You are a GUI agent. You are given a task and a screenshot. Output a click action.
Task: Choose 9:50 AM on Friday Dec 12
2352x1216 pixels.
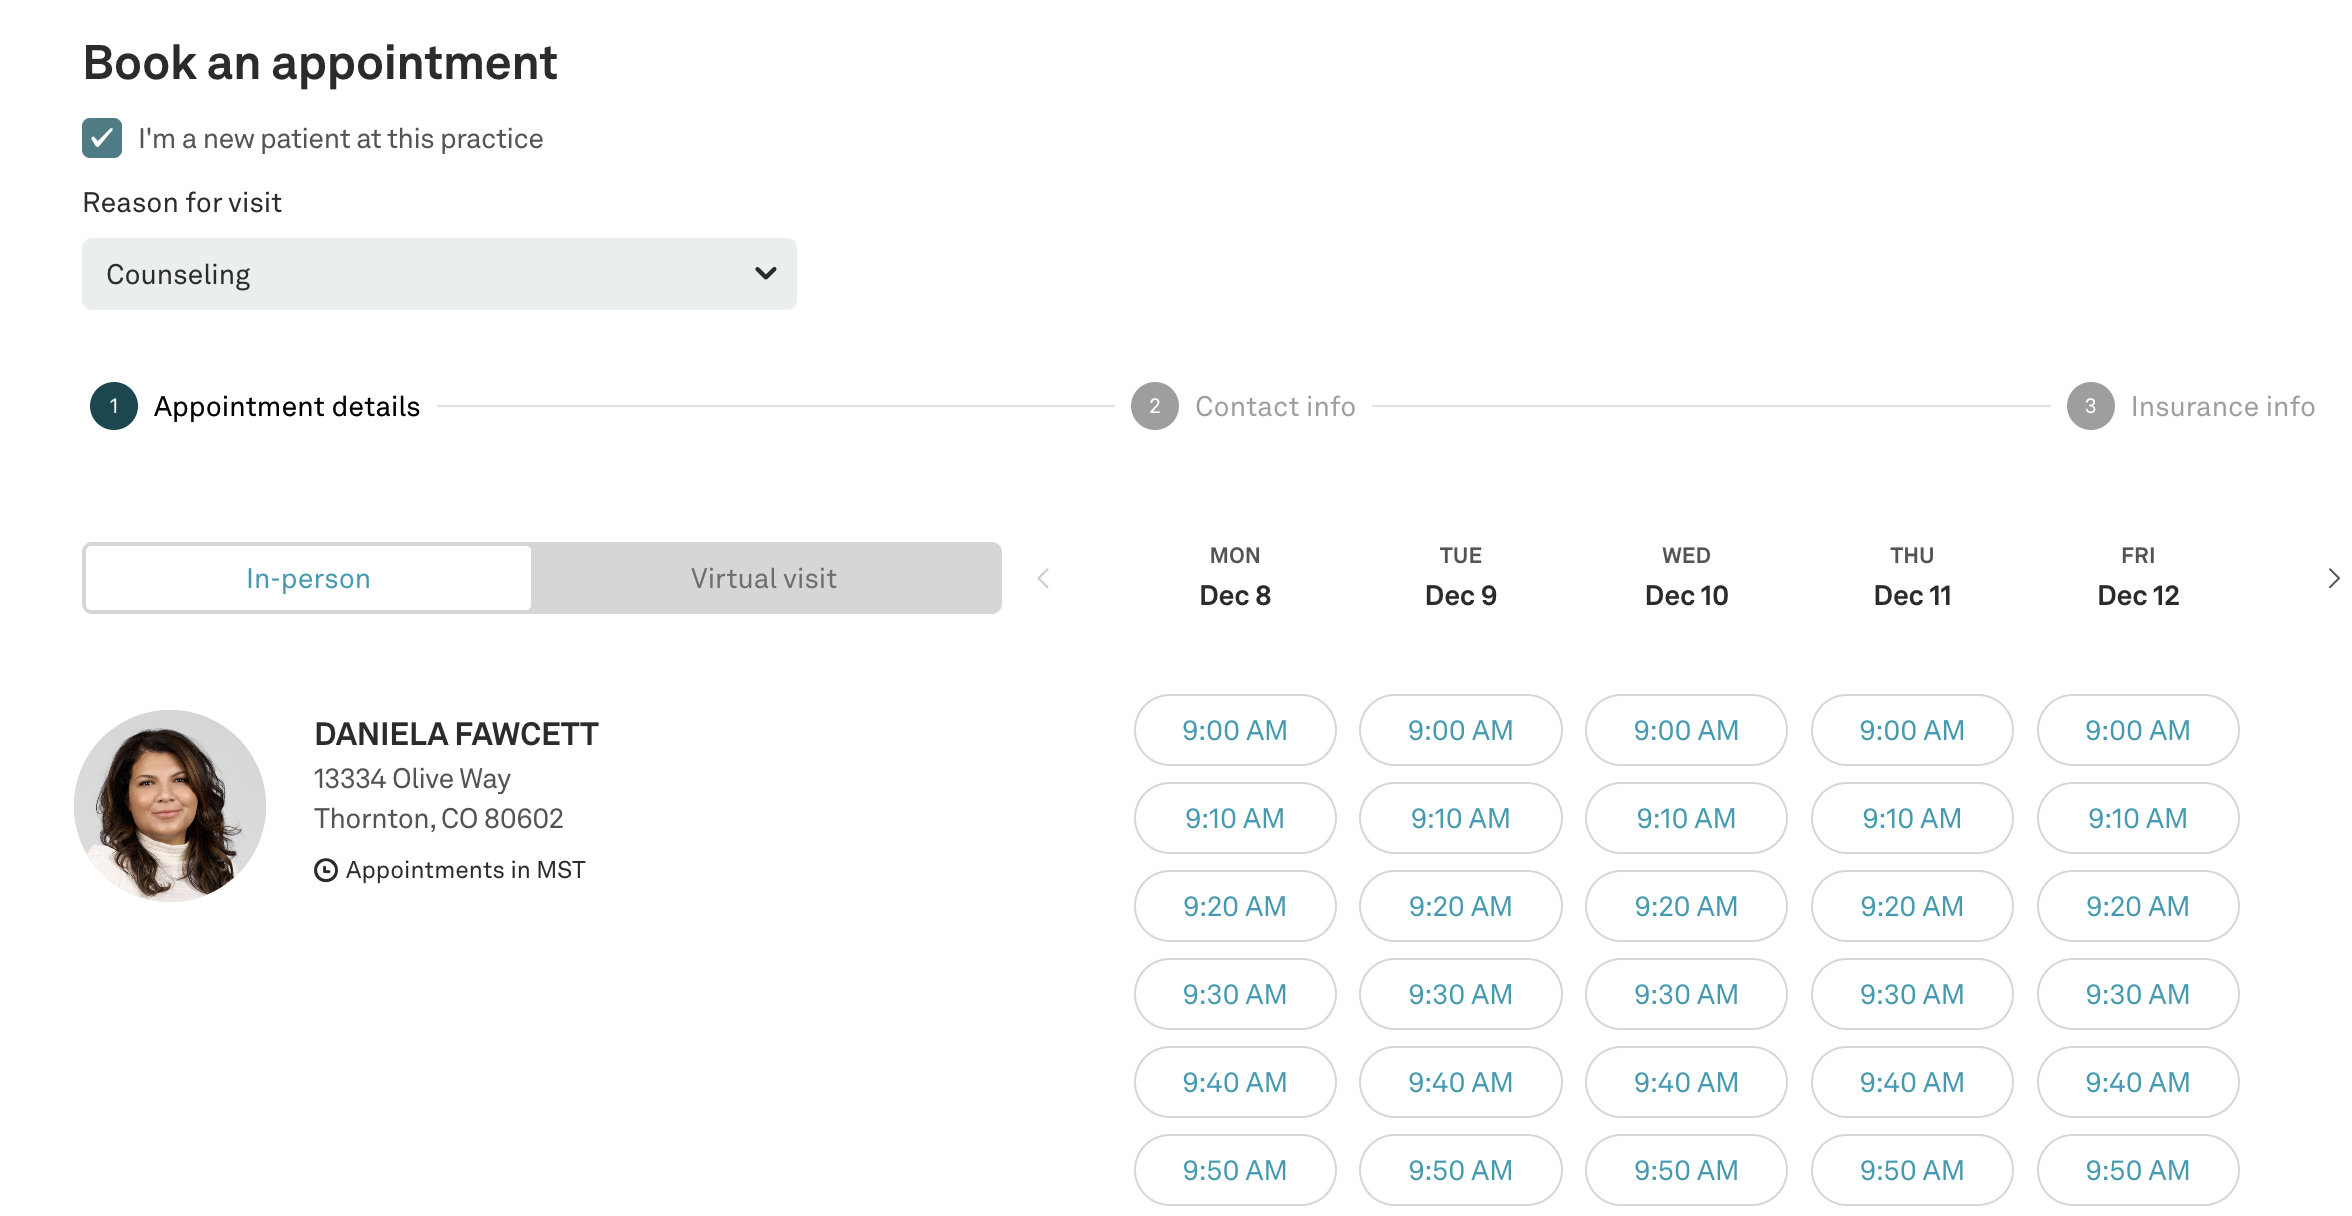(2137, 1170)
